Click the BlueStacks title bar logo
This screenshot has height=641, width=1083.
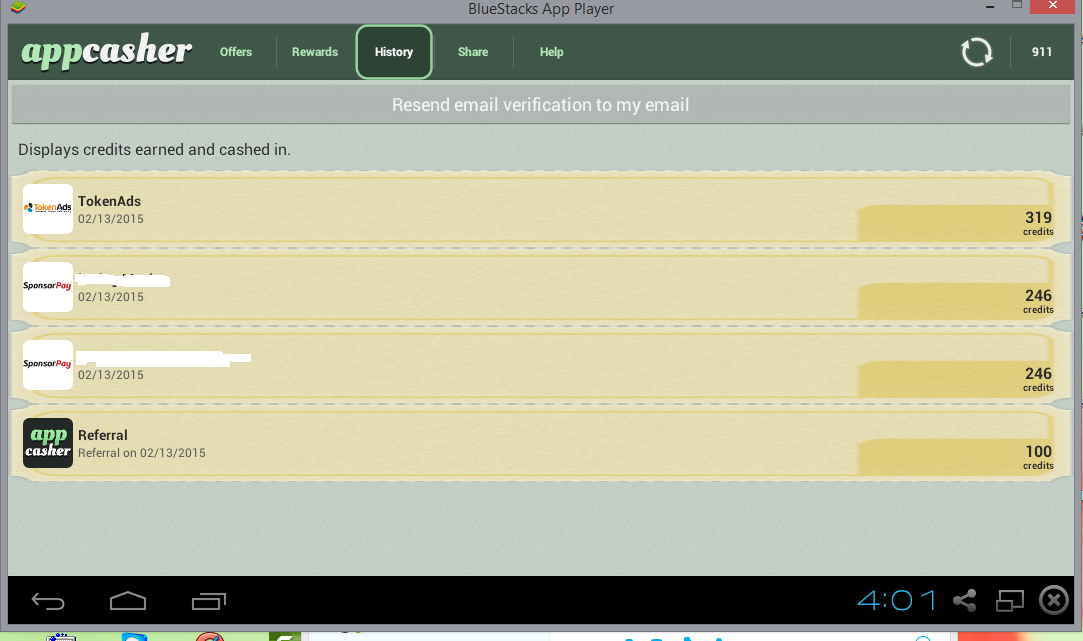[18, 8]
